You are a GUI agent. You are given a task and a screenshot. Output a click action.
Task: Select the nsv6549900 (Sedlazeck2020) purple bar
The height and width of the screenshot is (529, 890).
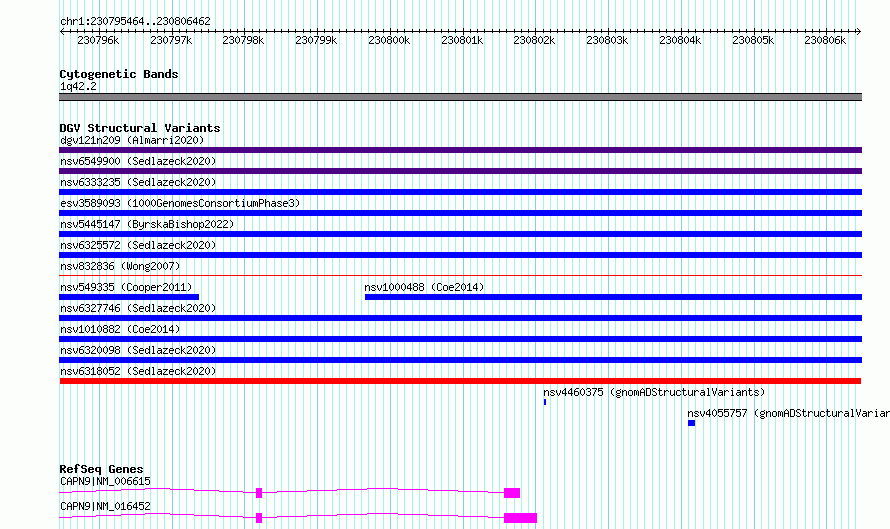tap(460, 171)
